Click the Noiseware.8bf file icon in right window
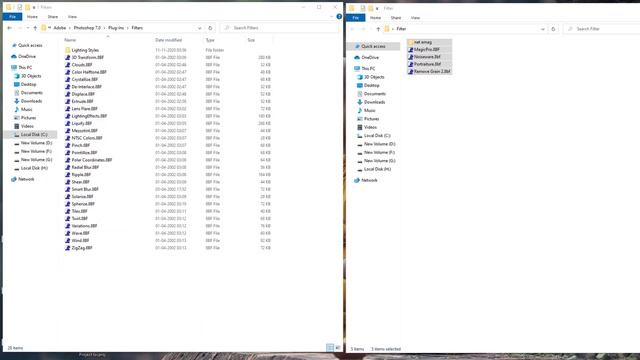640x360 pixels. pyautogui.click(x=411, y=57)
